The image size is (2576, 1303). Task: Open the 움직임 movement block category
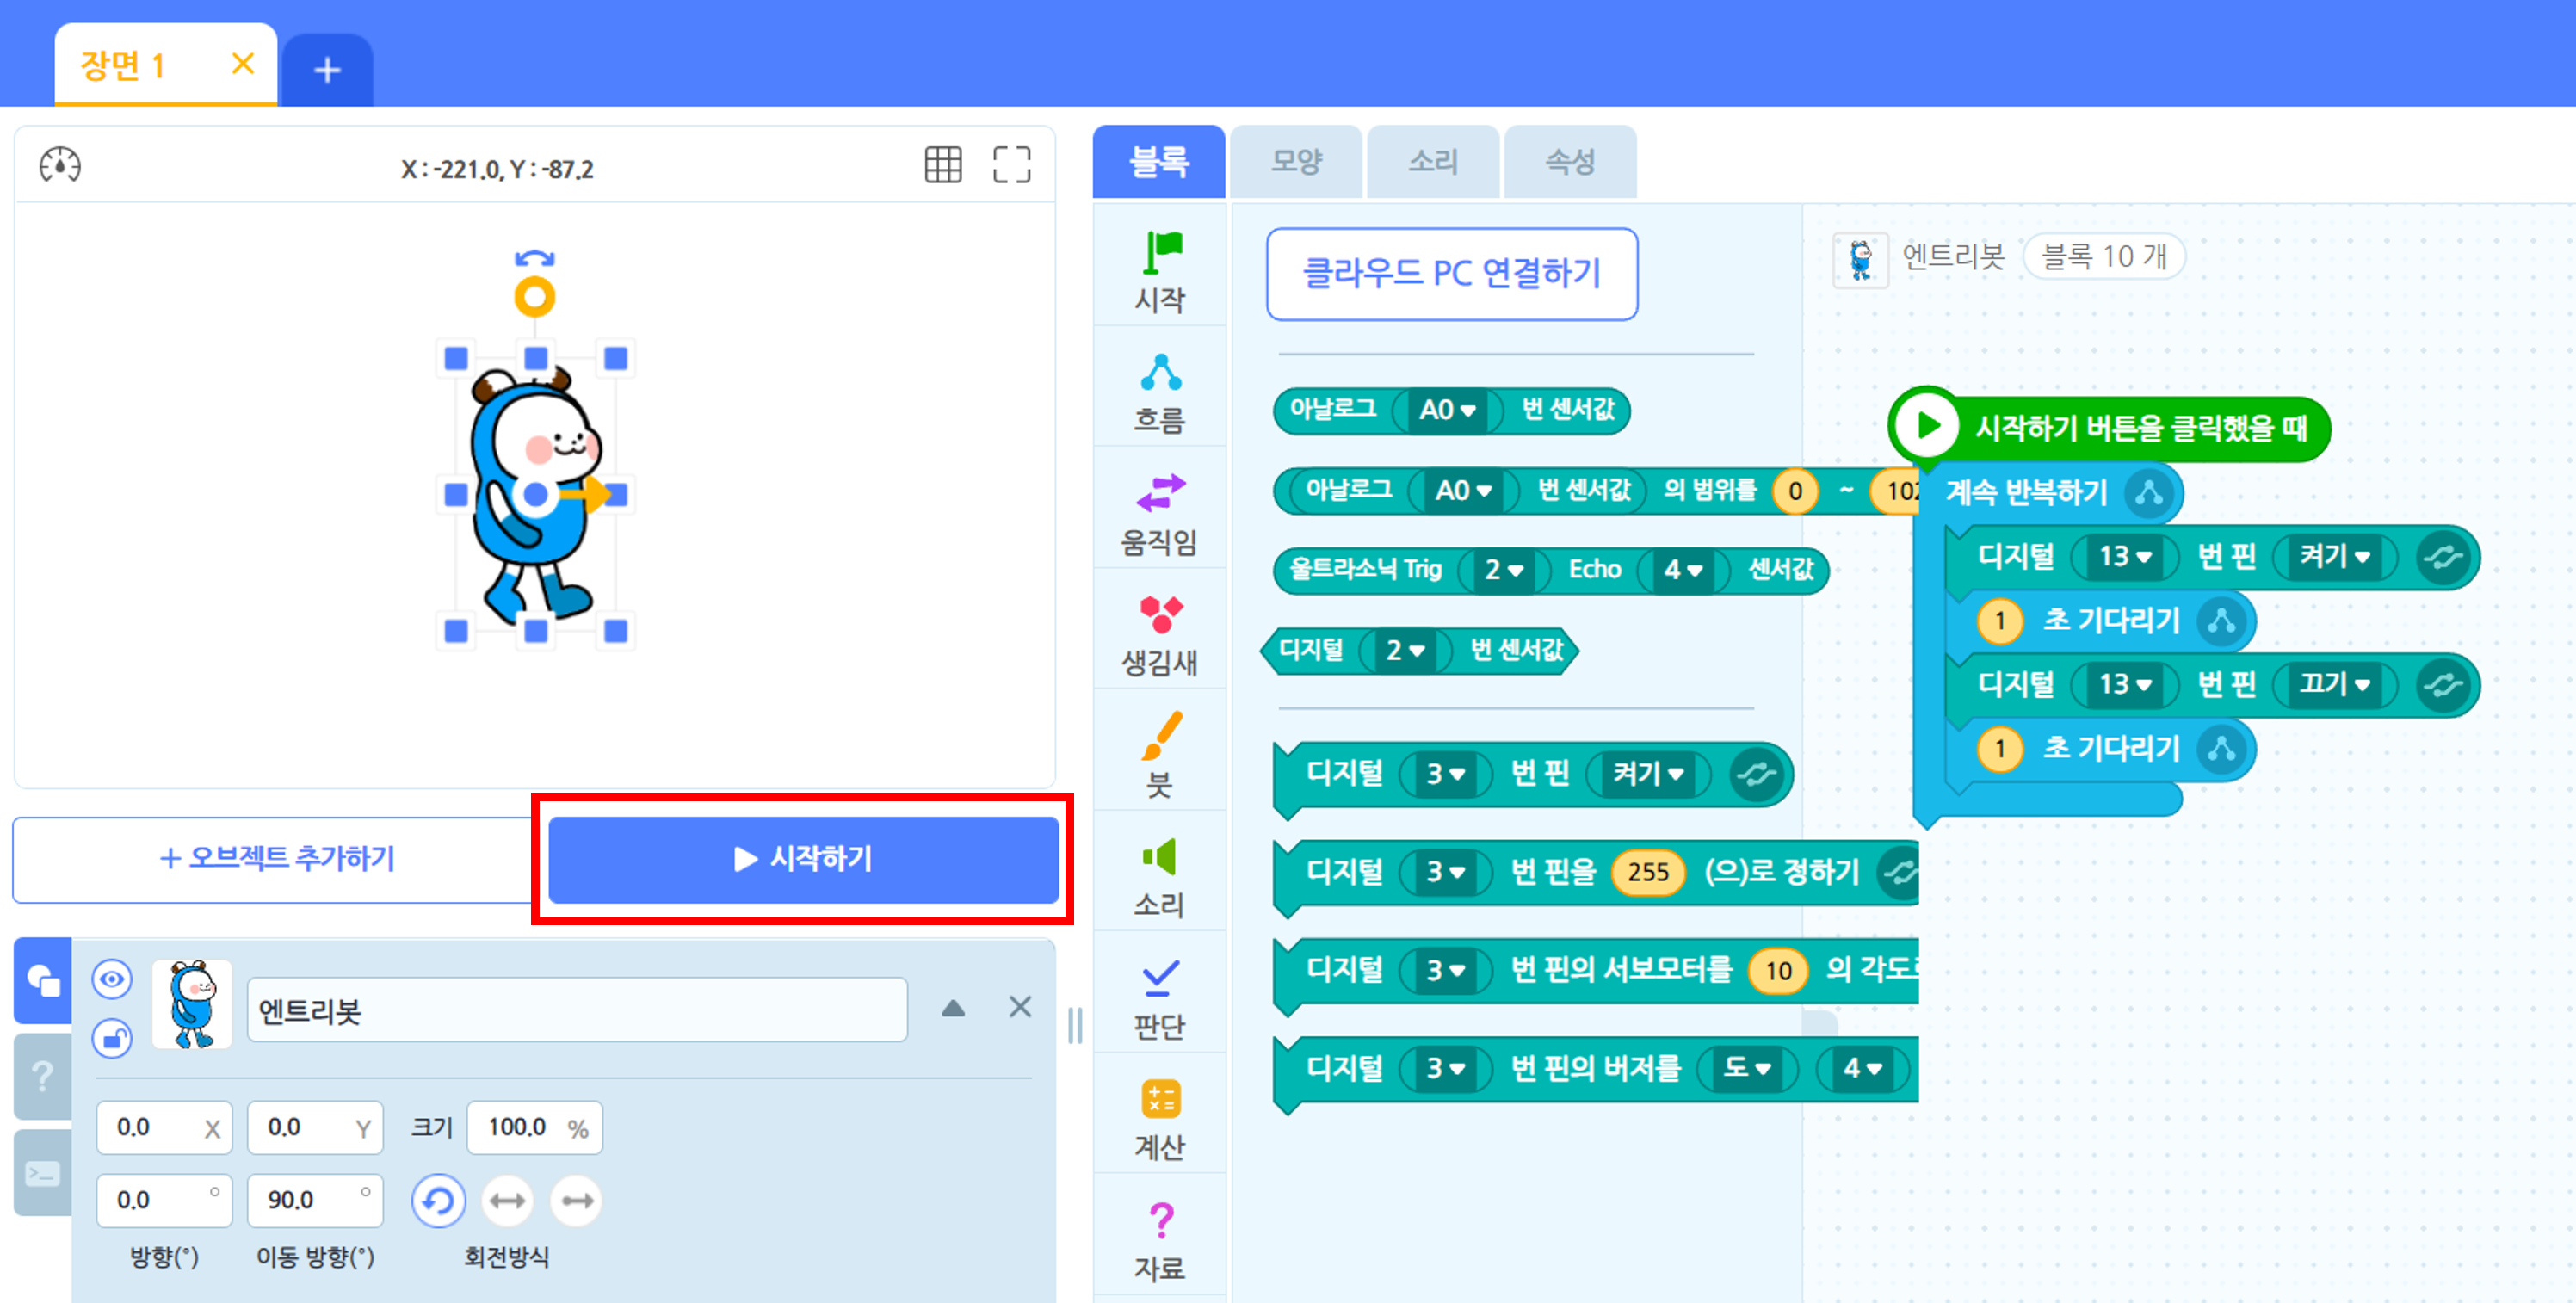(x=1159, y=513)
